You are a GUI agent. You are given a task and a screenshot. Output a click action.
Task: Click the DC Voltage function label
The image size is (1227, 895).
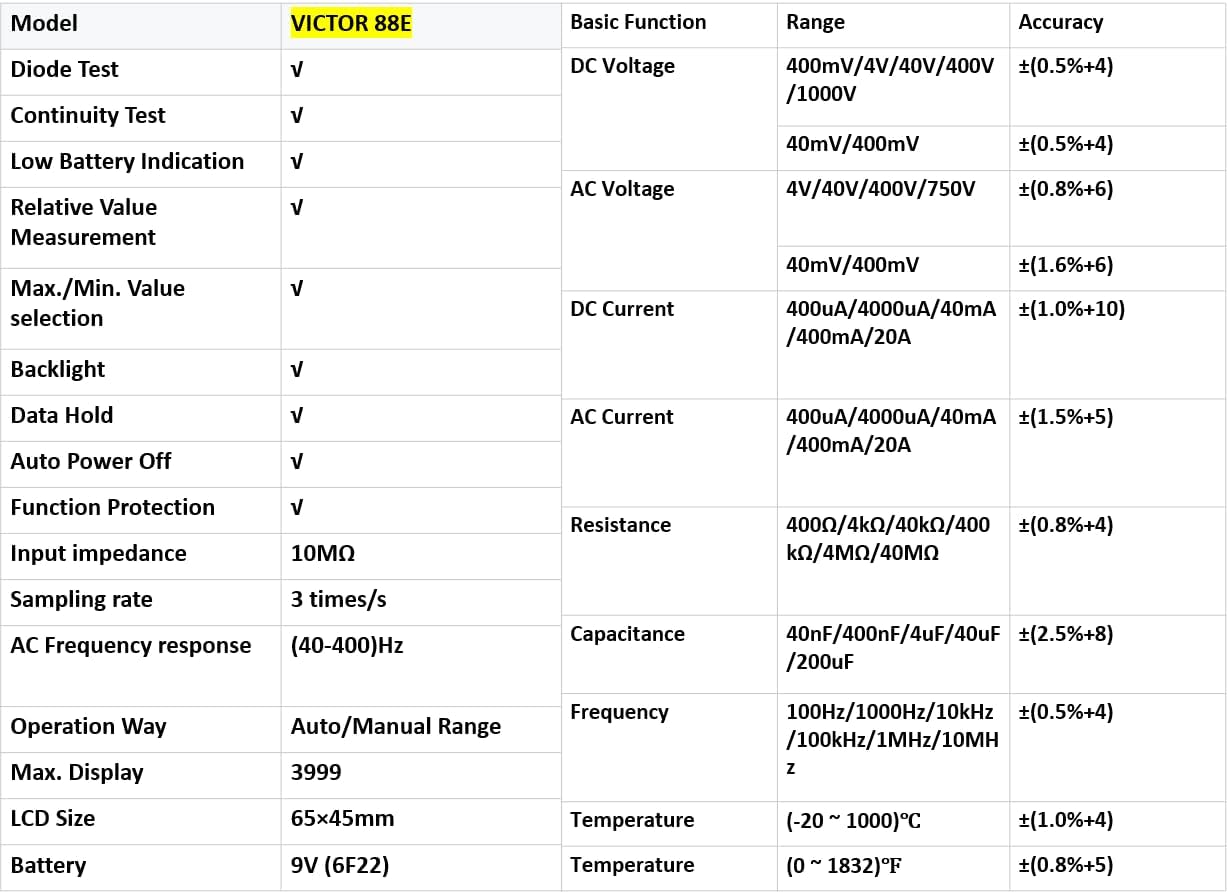(x=622, y=67)
